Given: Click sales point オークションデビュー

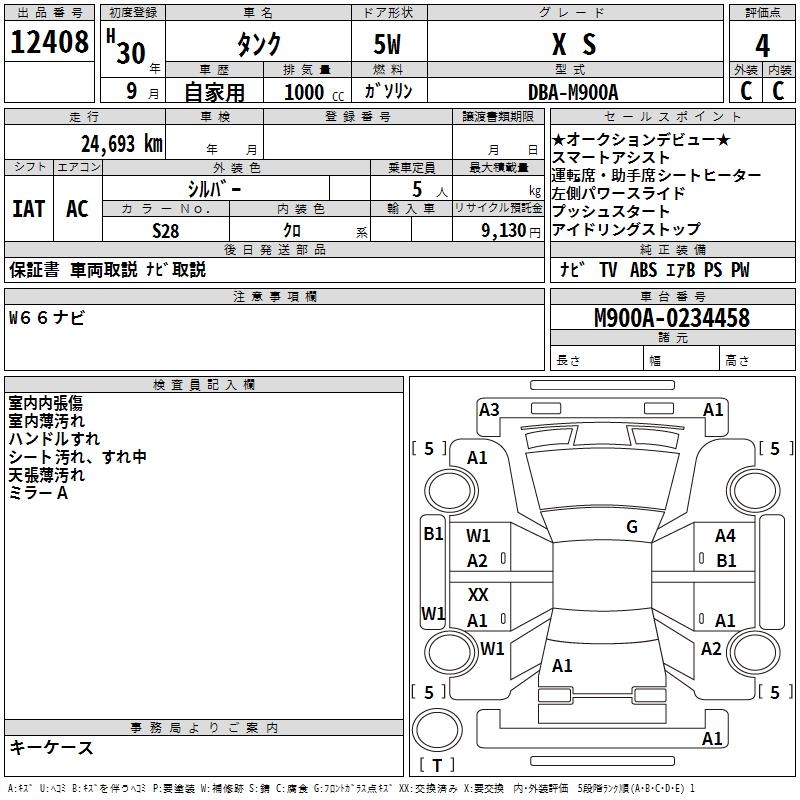Looking at the screenshot, I should (641, 139).
